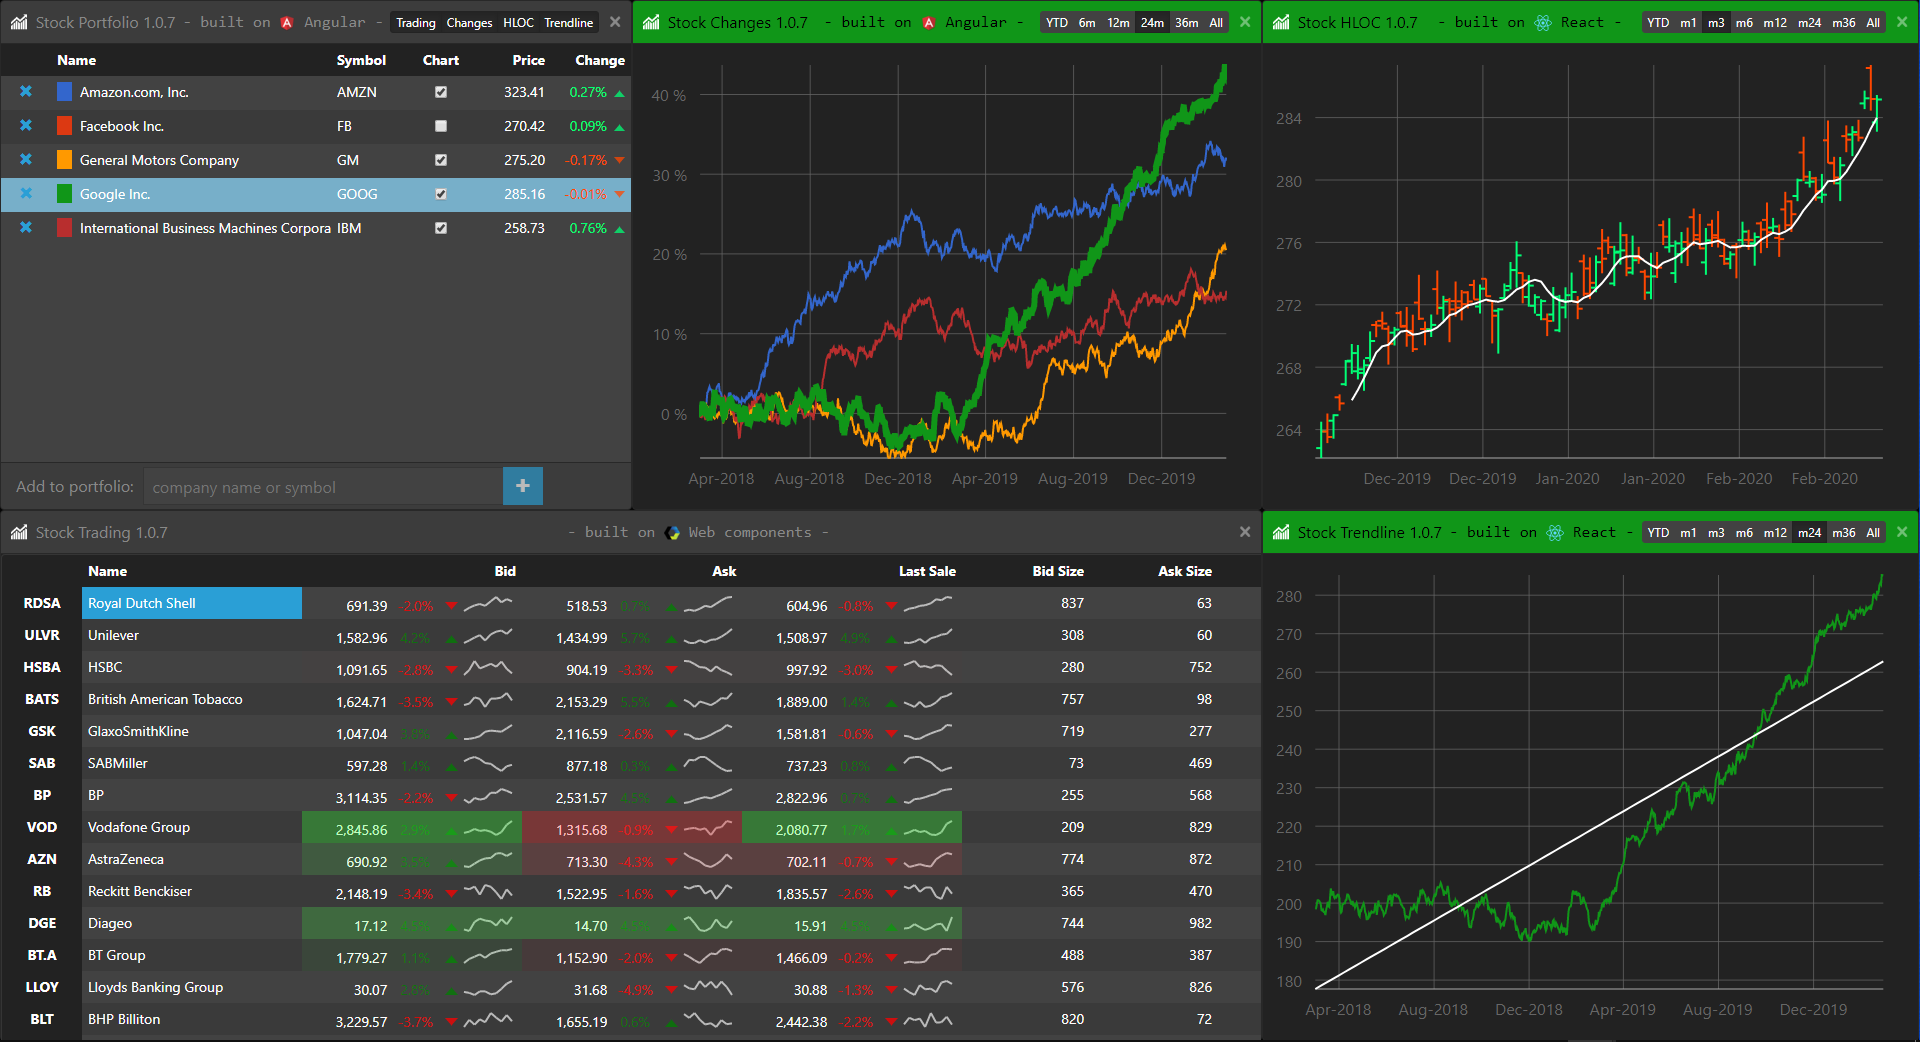The height and width of the screenshot is (1042, 1920).
Task: Click the green color swatch next to Google Inc.
Action: coord(64,194)
